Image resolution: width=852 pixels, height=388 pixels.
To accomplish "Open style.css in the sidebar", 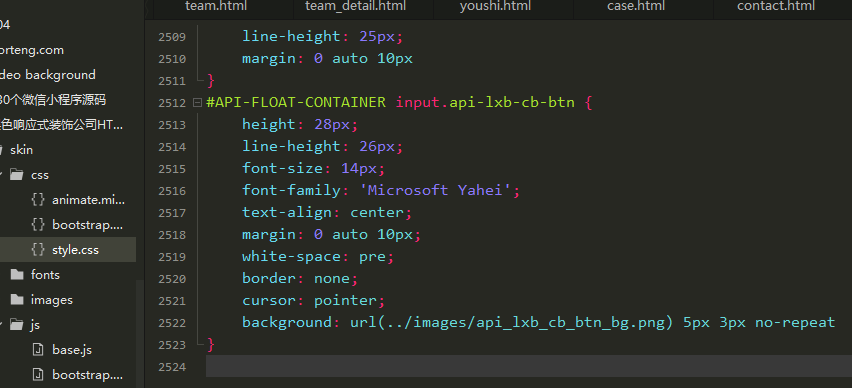I will pyautogui.click(x=75, y=250).
